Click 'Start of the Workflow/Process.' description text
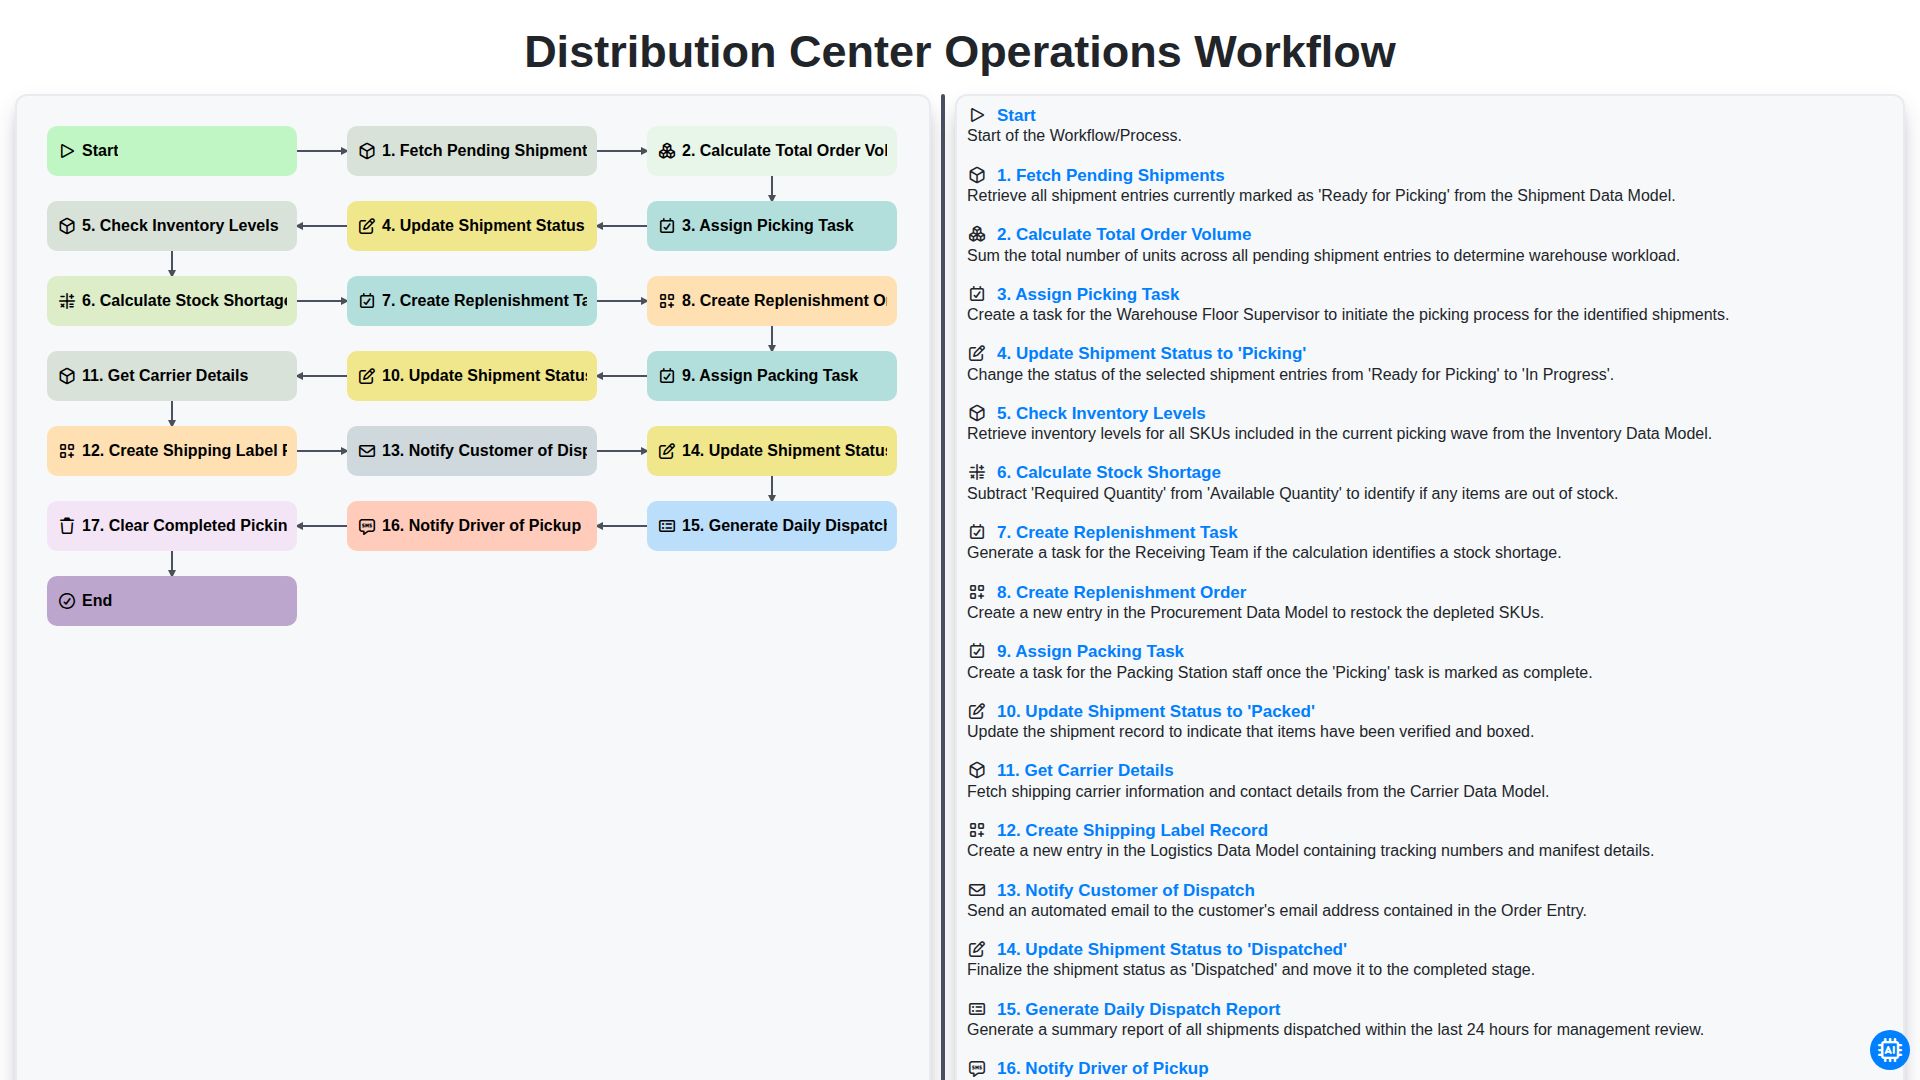 [1074, 136]
